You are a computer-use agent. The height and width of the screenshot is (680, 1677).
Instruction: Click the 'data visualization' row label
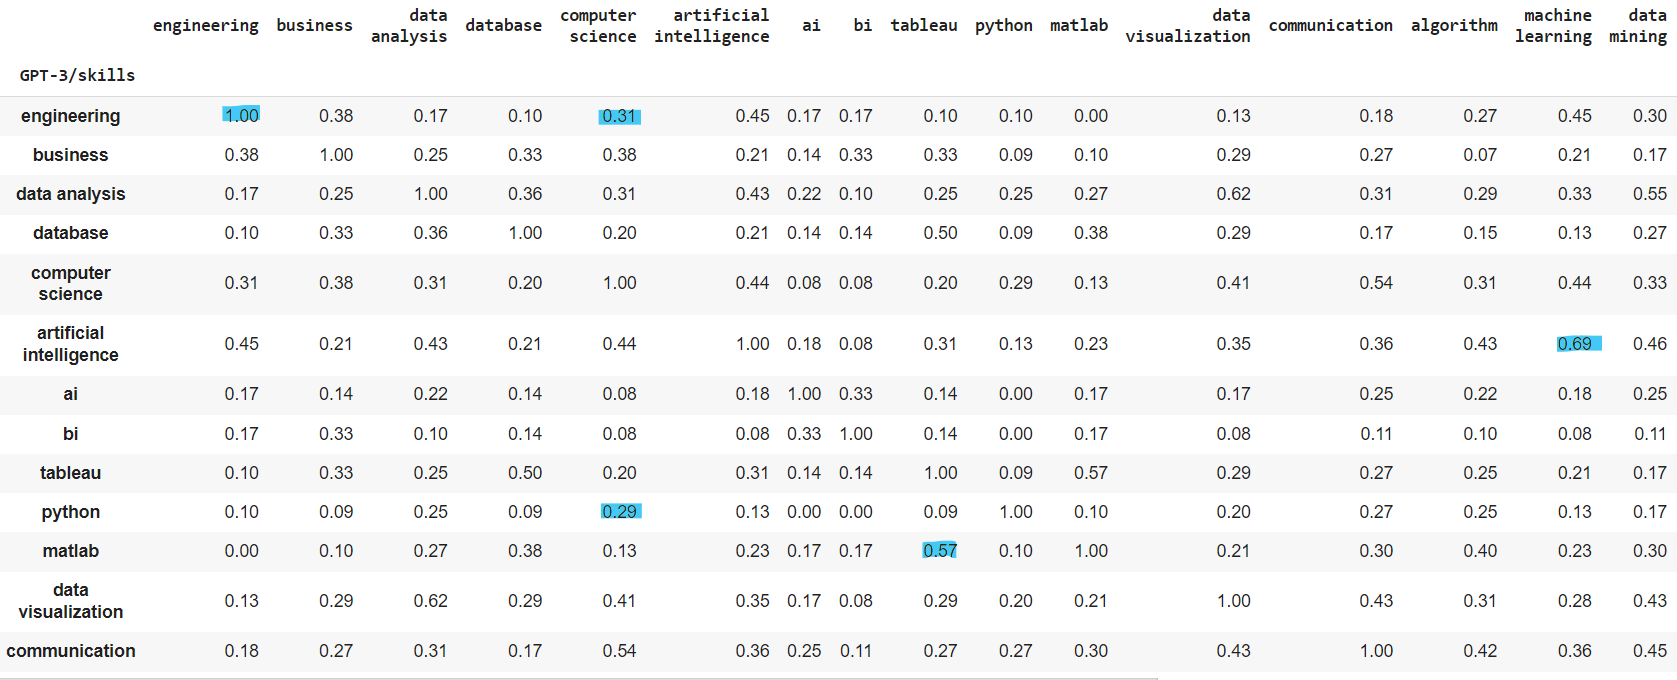[x=70, y=601]
